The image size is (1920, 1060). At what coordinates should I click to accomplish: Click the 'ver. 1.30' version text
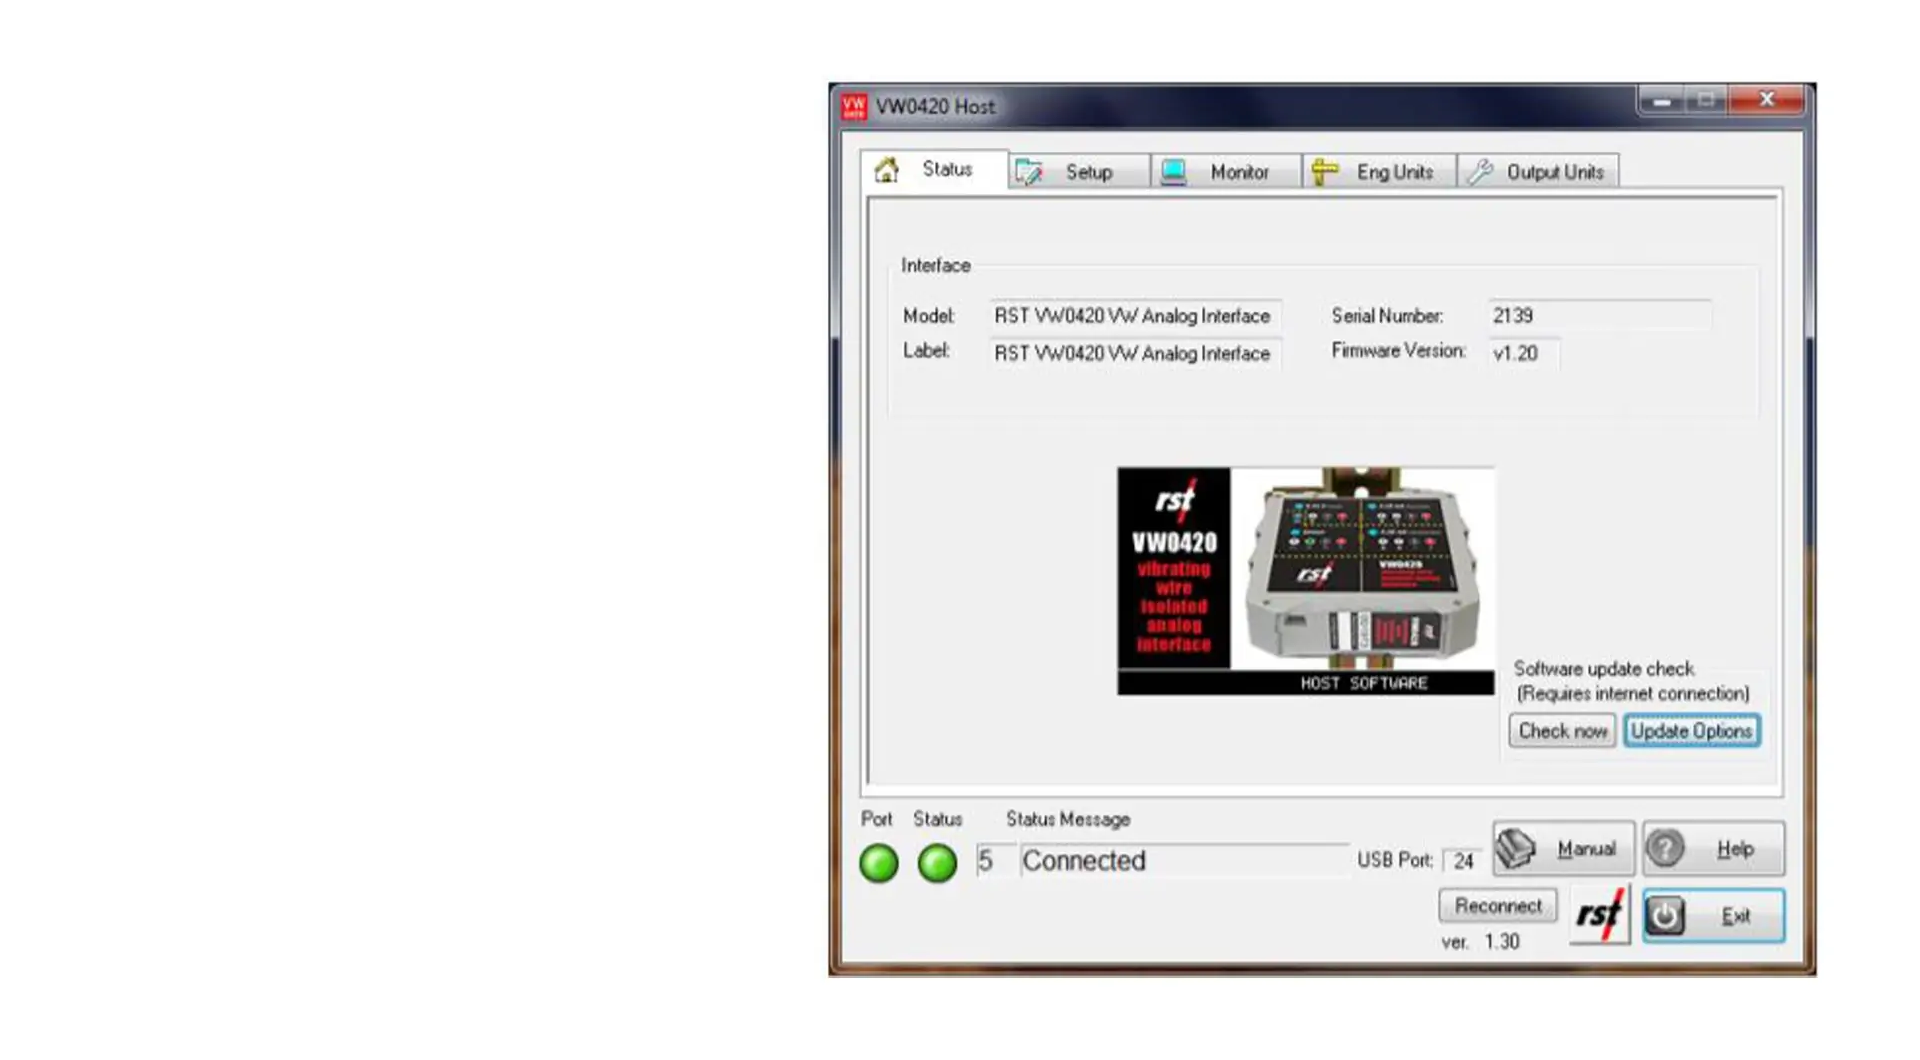click(1480, 942)
